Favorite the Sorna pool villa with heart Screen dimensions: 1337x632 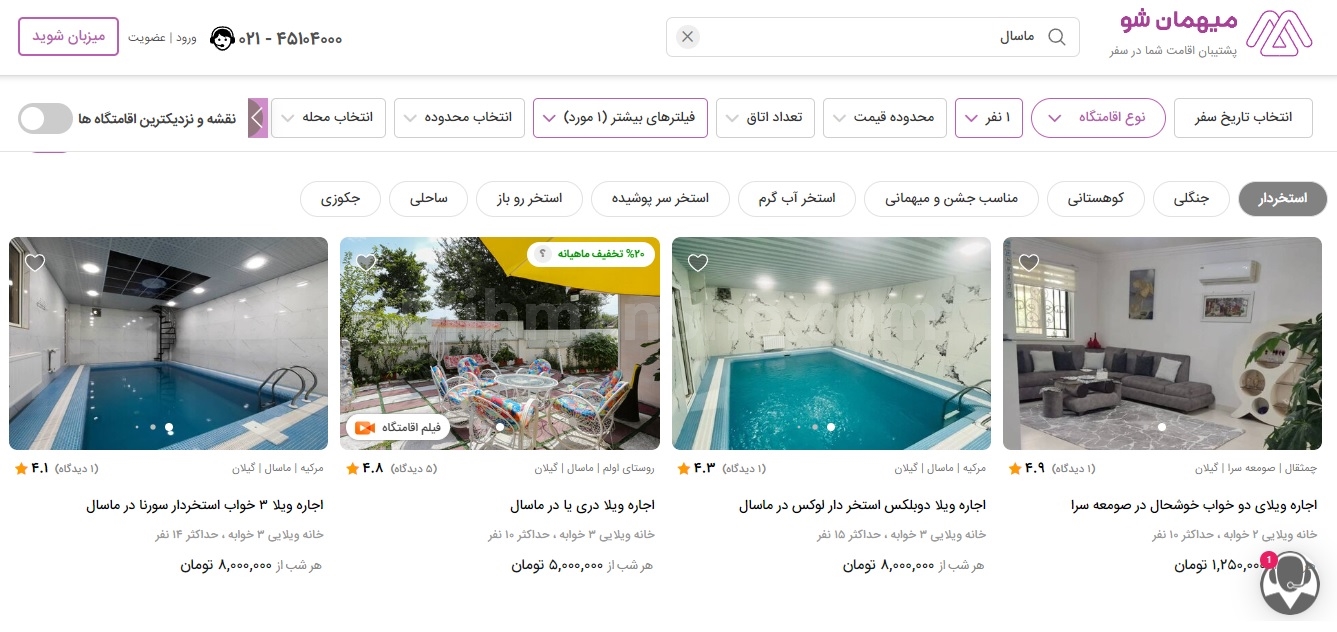(x=35, y=263)
